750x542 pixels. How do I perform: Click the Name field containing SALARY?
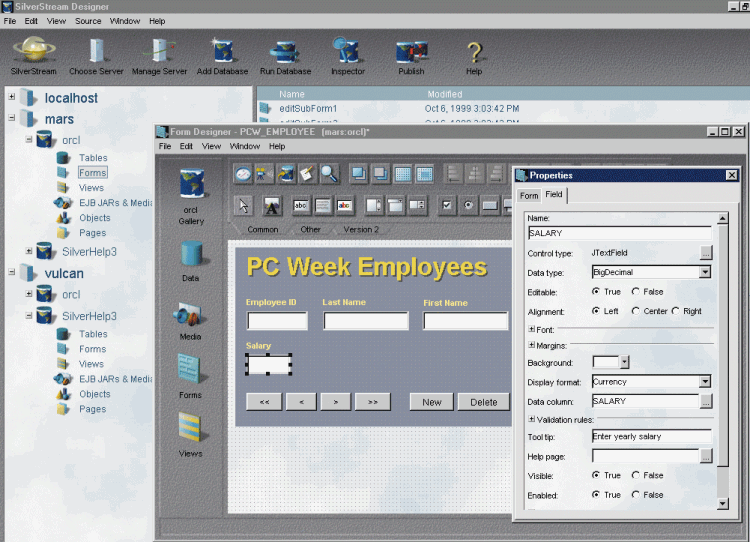(619, 233)
